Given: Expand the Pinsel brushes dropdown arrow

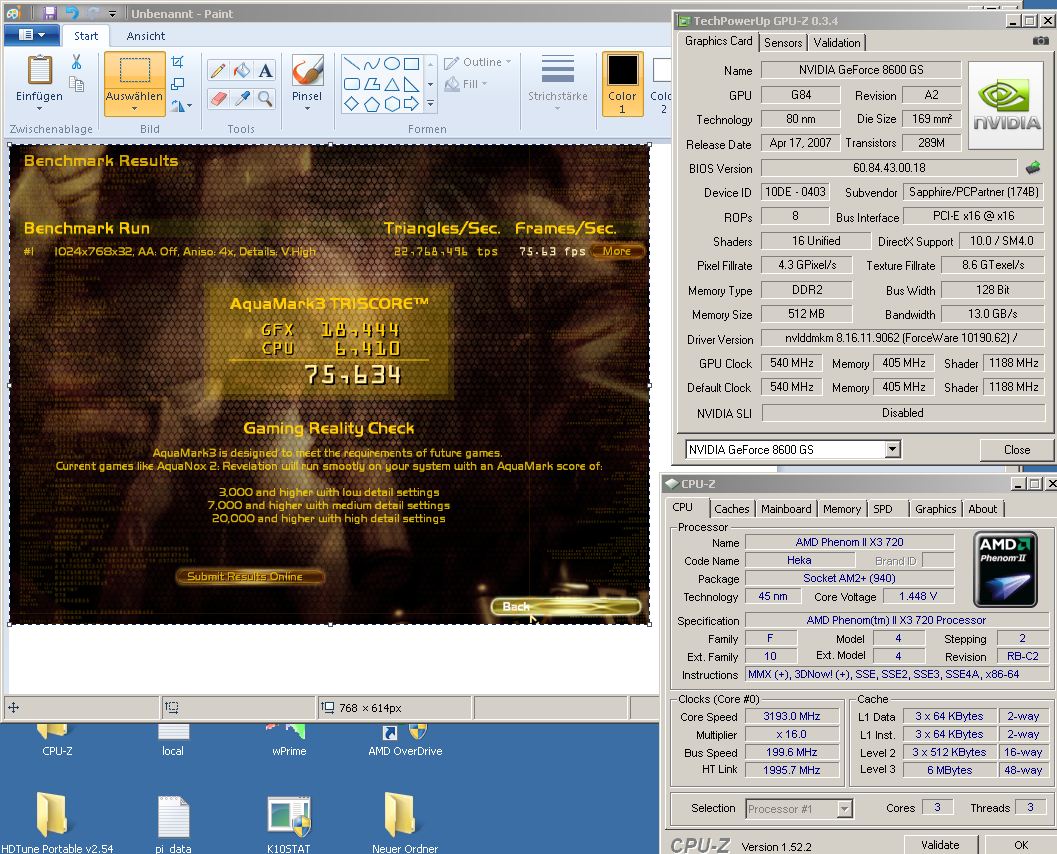Looking at the screenshot, I should click(307, 109).
